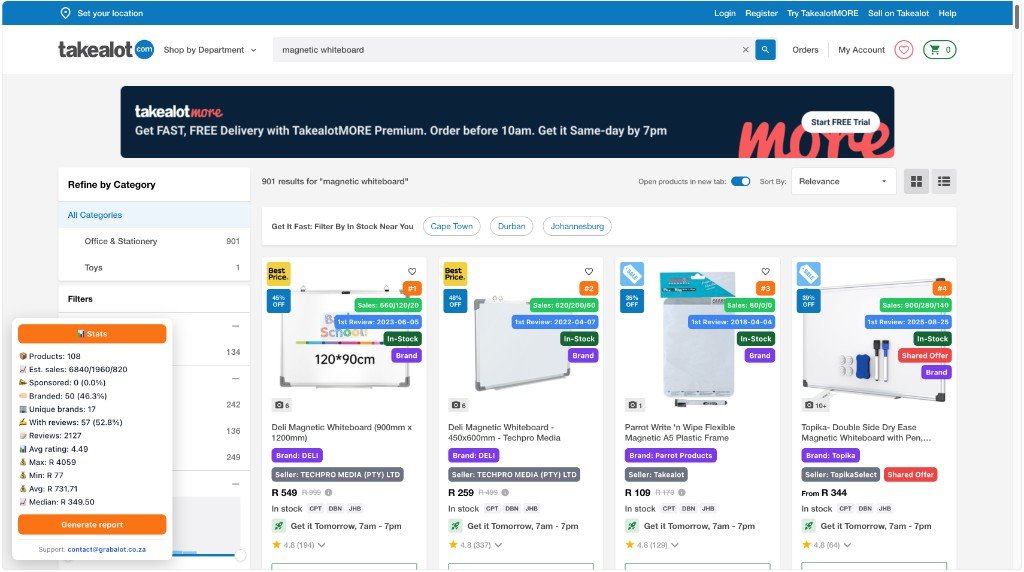This screenshot has width=1024, height=572.
Task: Click Seller: TopikaSelect tag
Action: point(841,475)
